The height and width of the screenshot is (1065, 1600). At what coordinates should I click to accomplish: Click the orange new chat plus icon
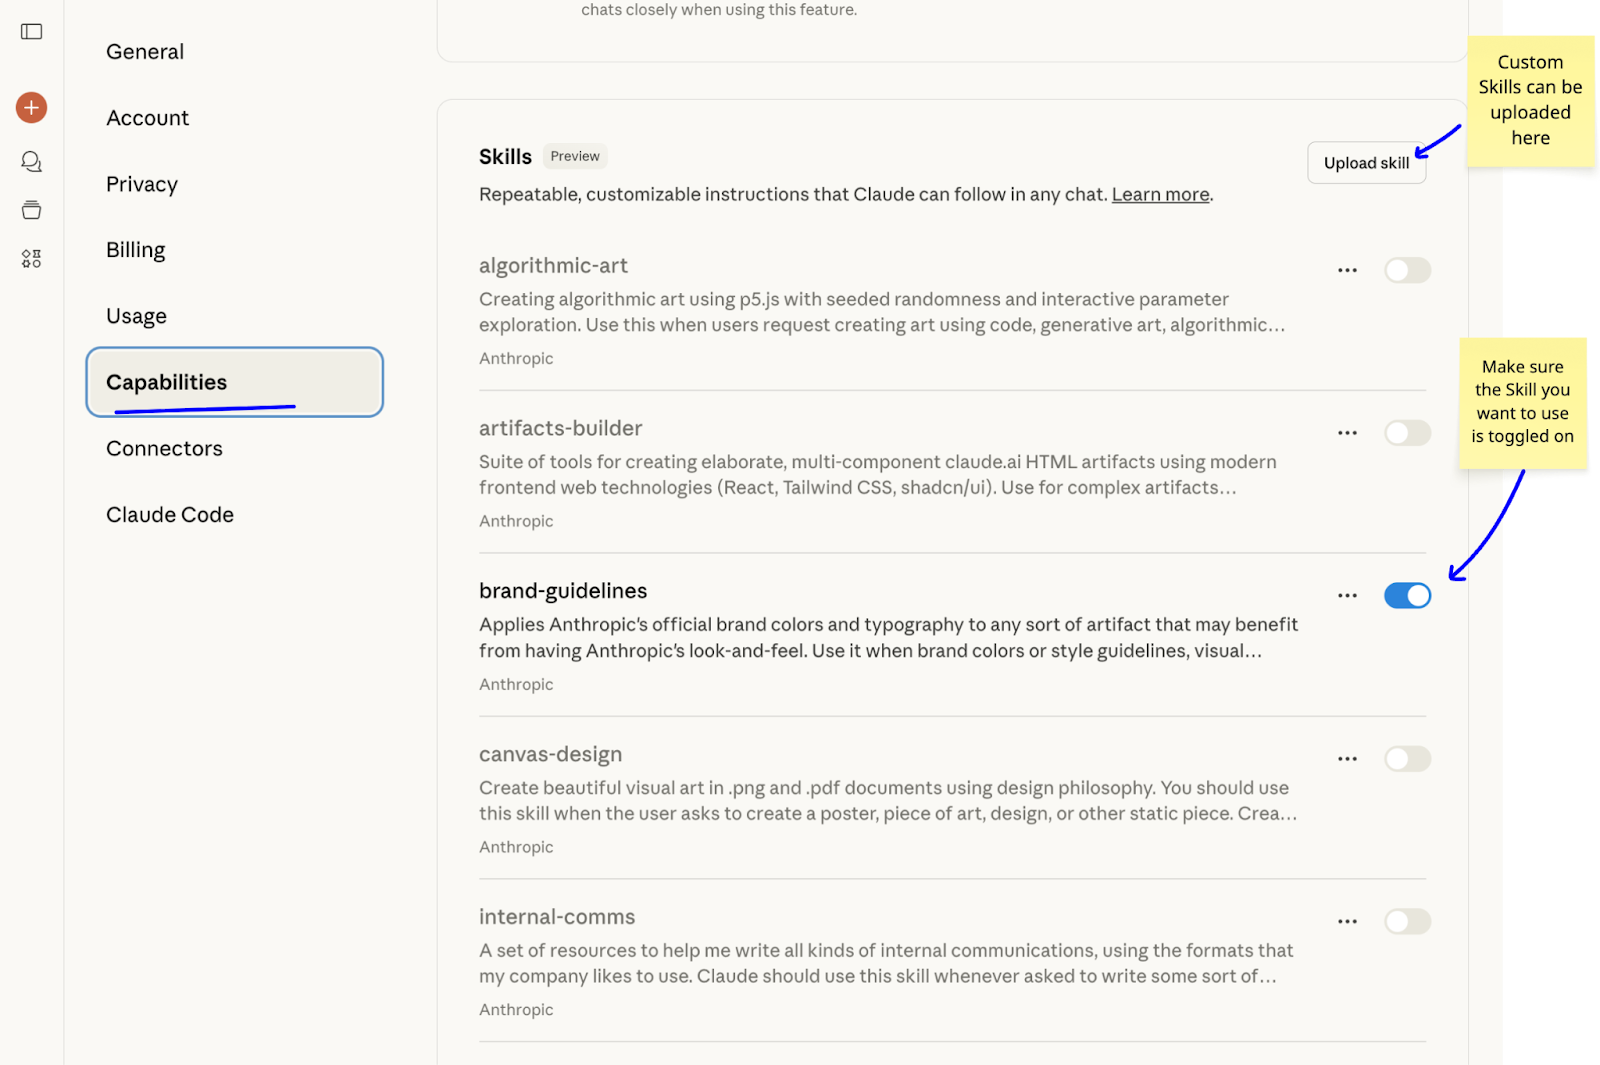[x=32, y=108]
